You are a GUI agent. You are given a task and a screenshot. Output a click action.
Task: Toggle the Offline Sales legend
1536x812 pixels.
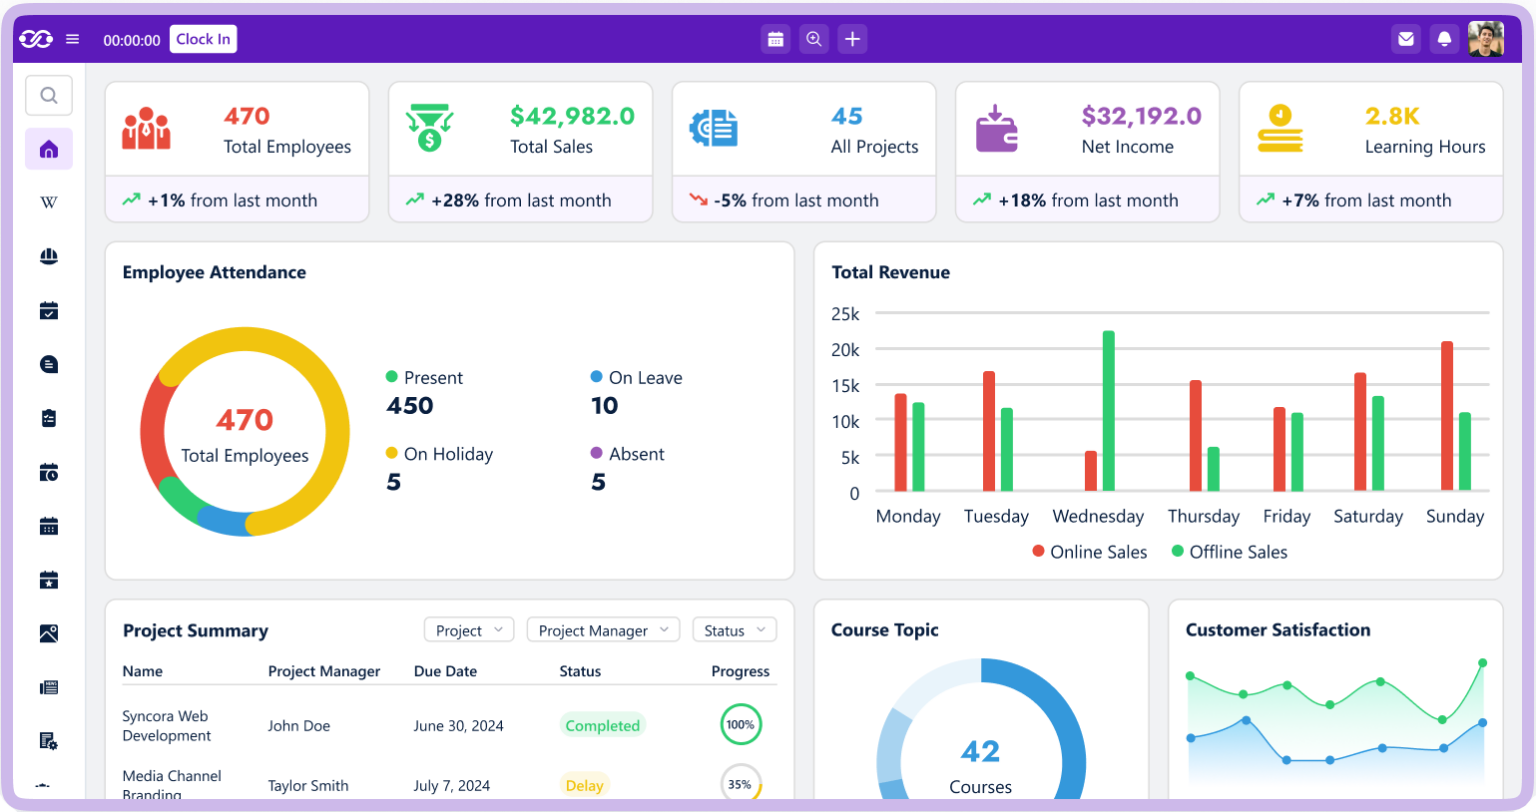coord(1229,551)
